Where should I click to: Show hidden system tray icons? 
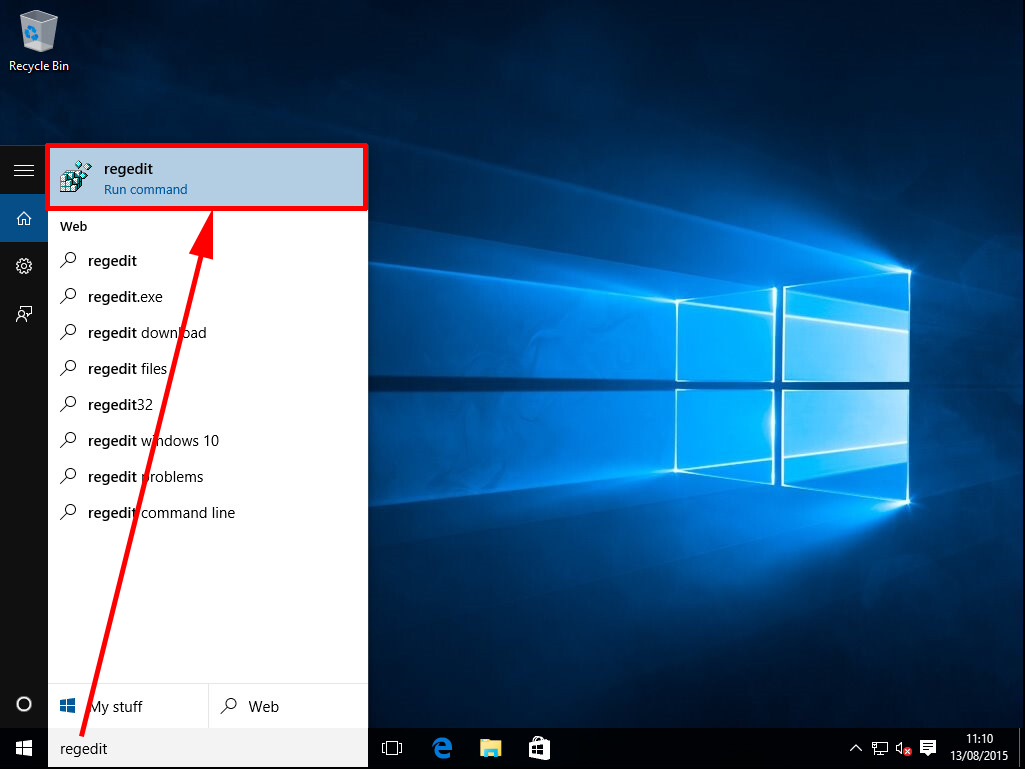(x=855, y=749)
